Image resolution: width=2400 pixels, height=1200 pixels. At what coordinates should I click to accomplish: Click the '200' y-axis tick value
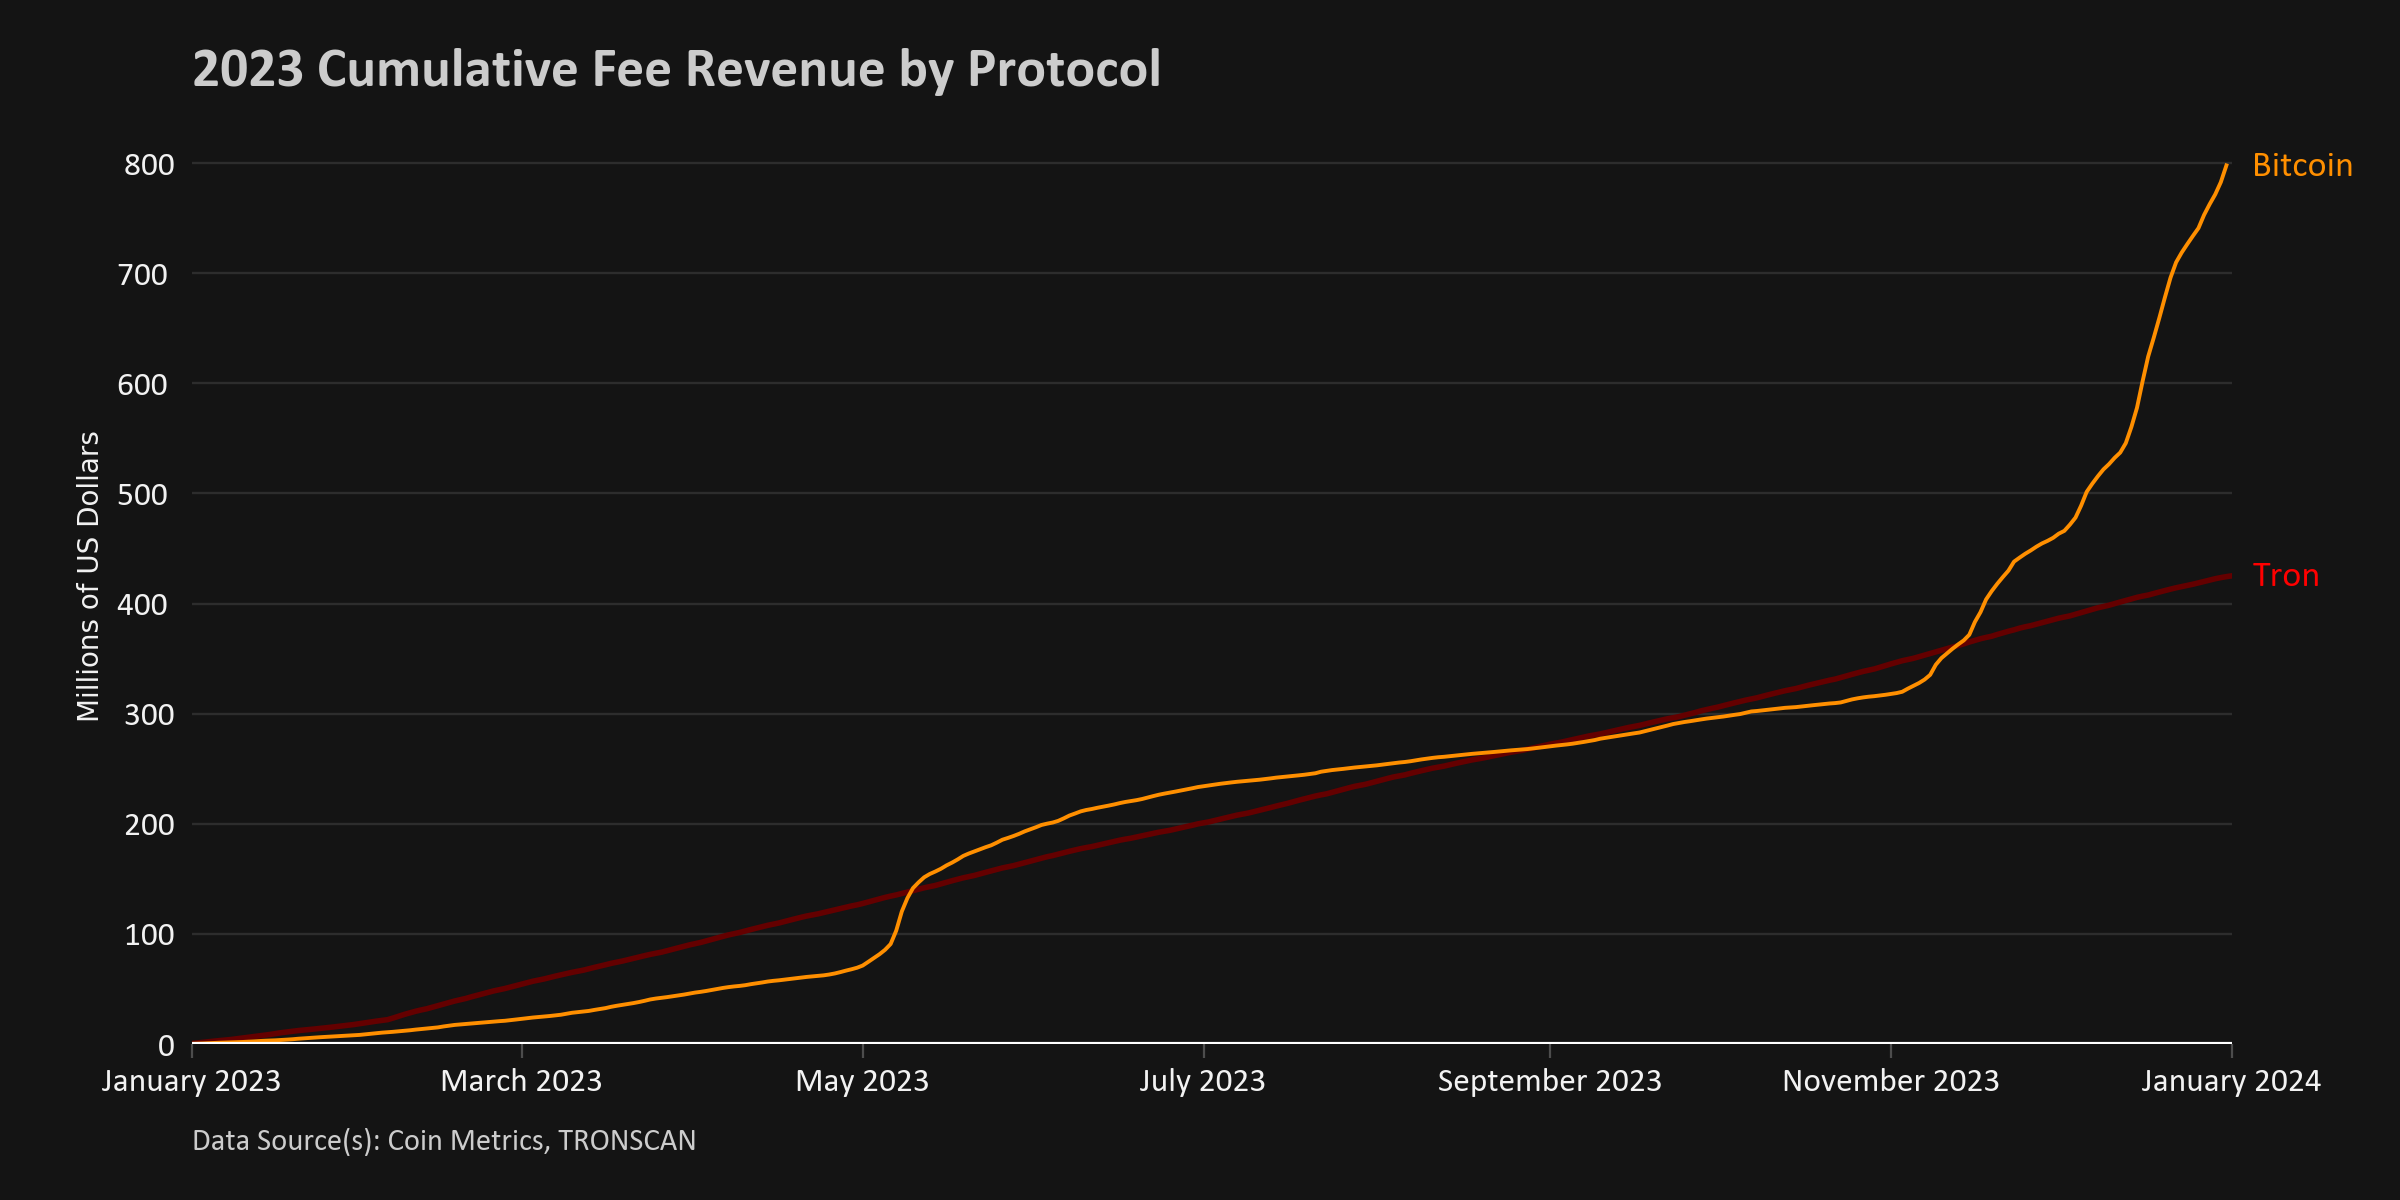pyautogui.click(x=149, y=825)
